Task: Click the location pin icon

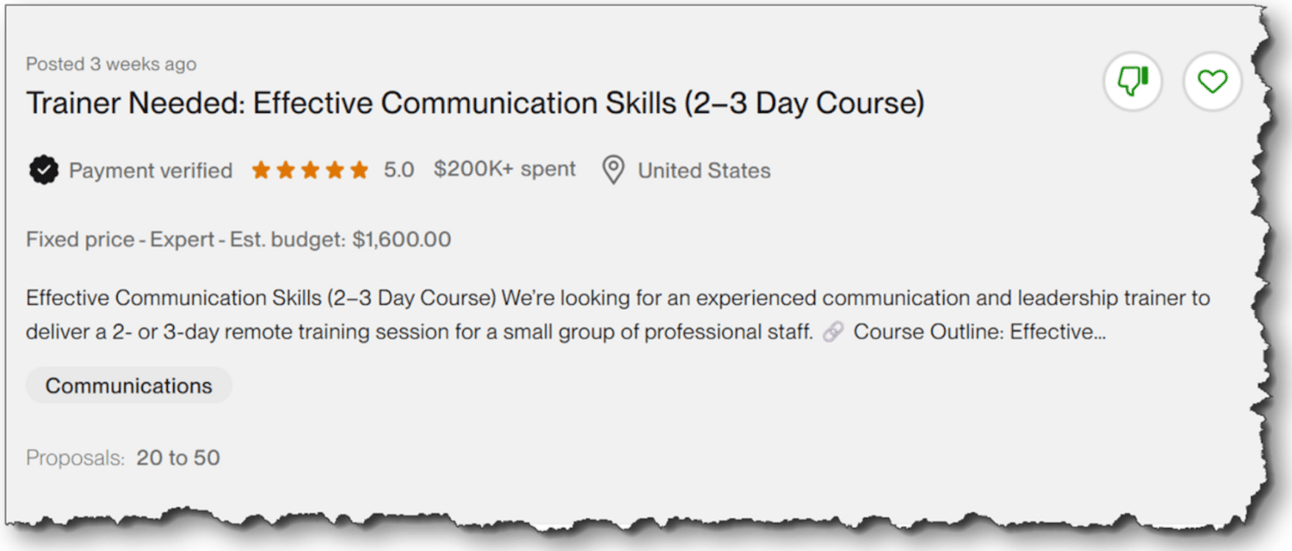Action: [x=613, y=171]
